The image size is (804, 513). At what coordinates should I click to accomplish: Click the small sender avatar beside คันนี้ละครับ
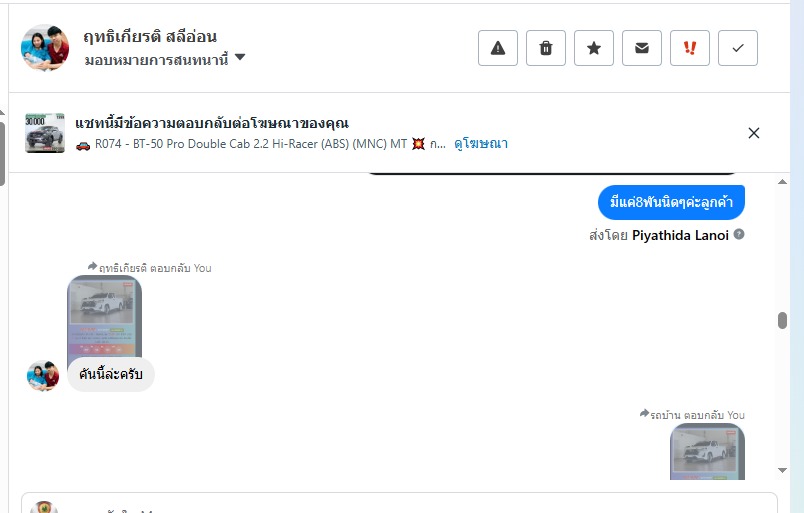click(43, 376)
